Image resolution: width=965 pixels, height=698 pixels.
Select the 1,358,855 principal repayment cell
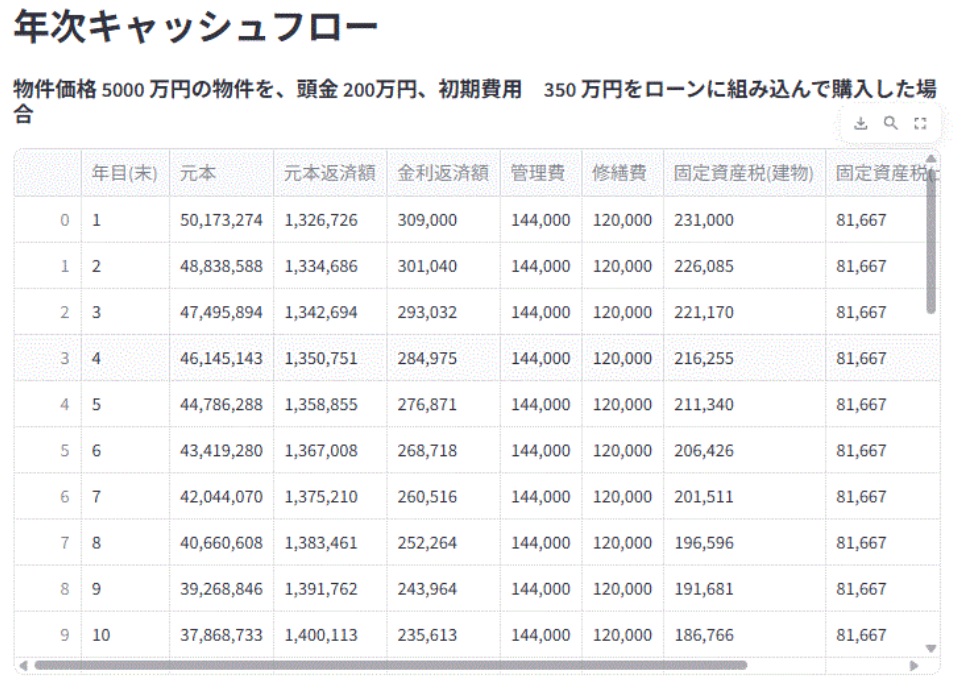coord(330,405)
